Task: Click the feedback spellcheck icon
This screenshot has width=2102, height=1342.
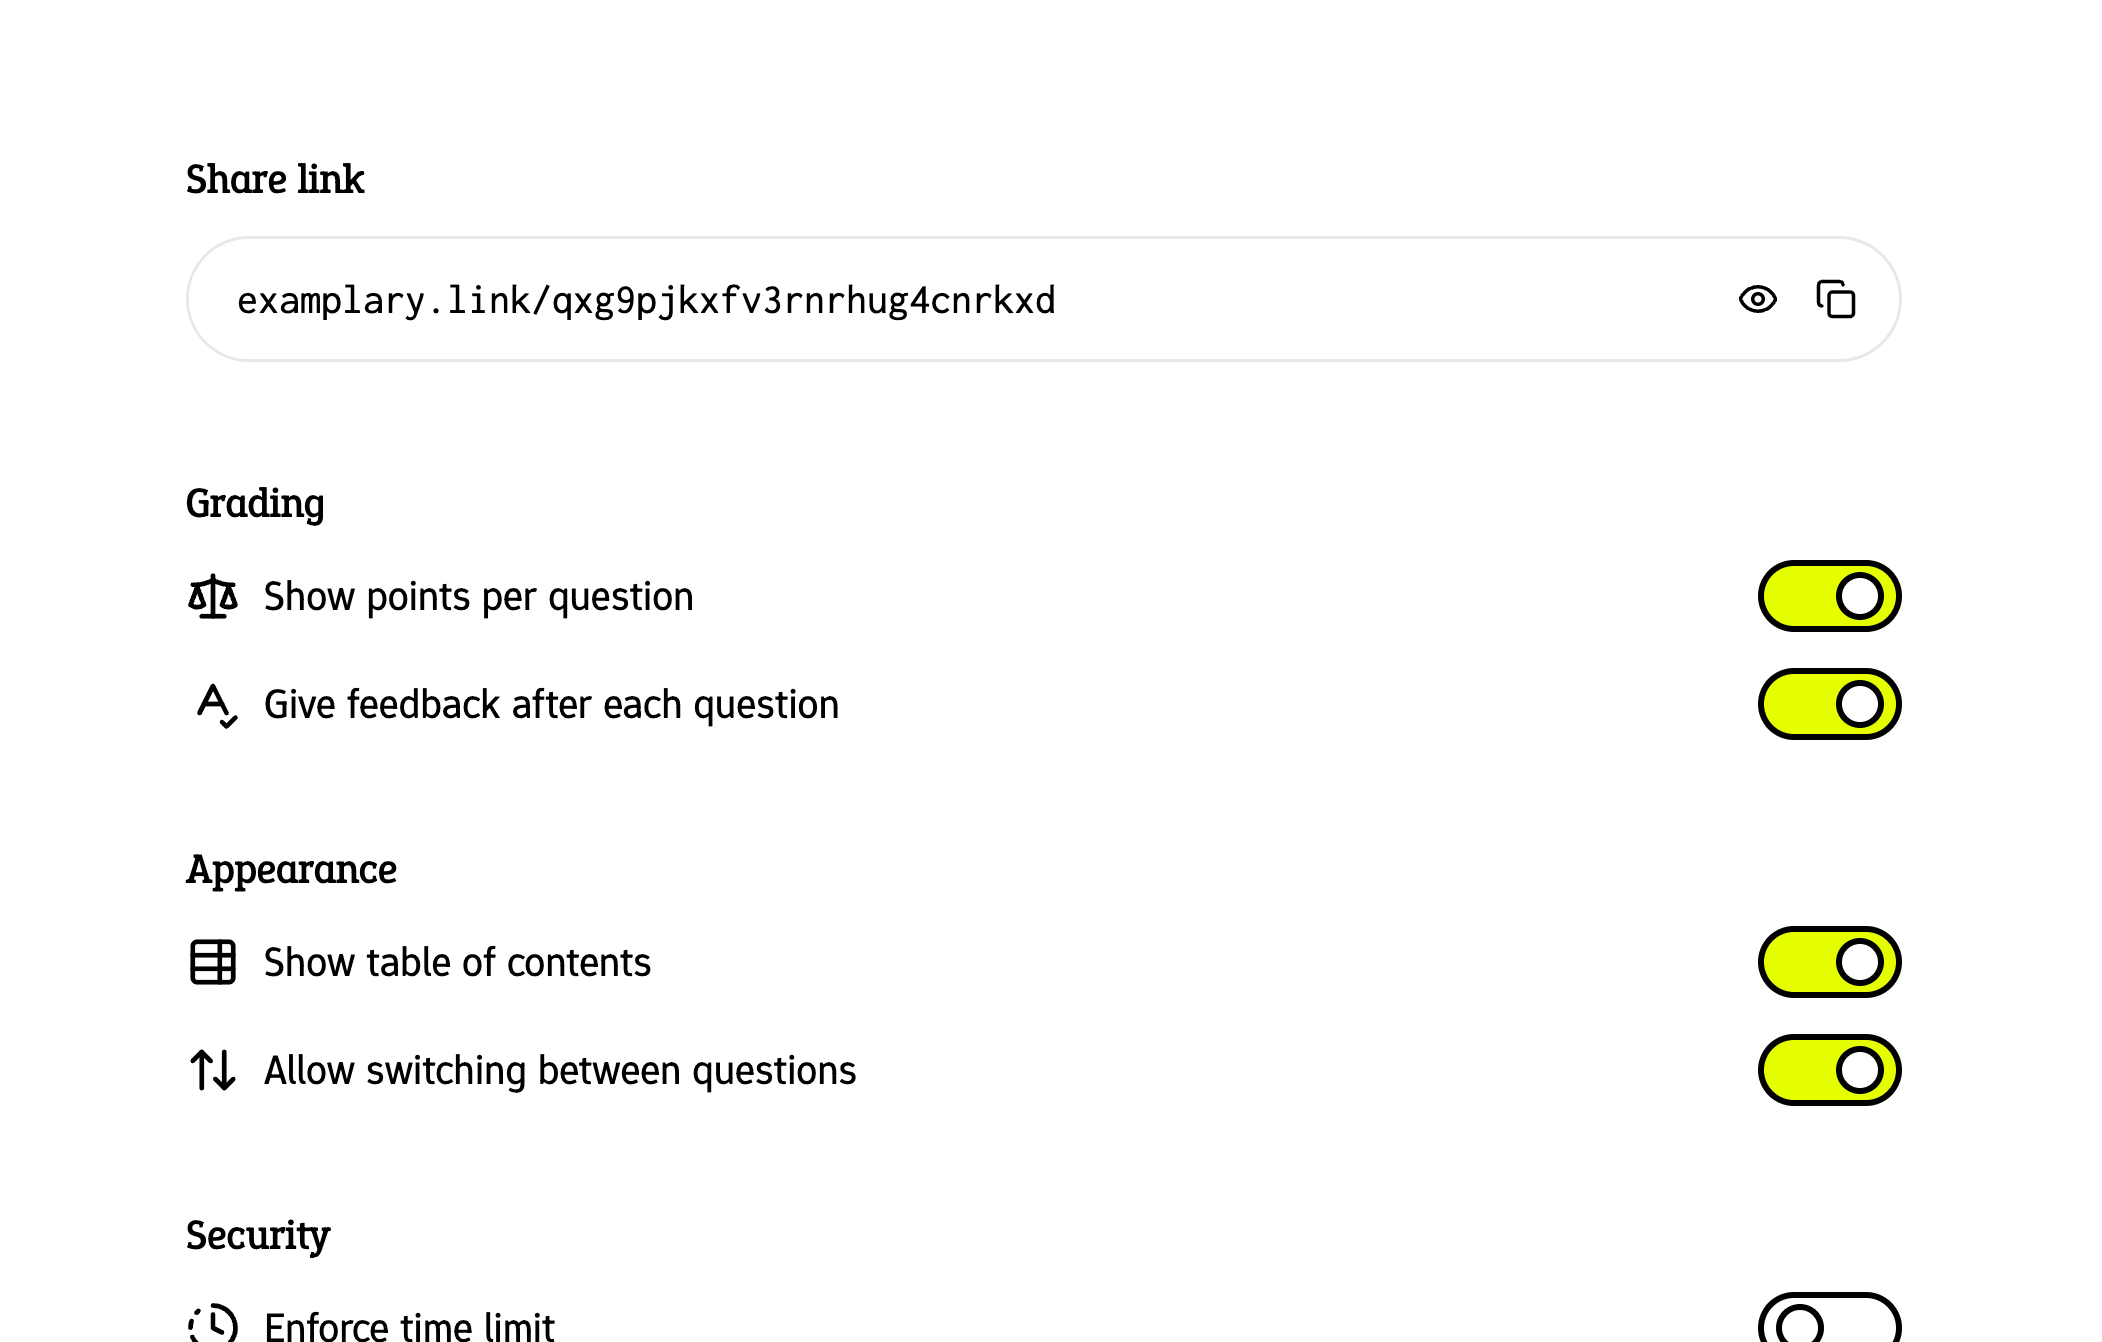Action: pyautogui.click(x=216, y=705)
